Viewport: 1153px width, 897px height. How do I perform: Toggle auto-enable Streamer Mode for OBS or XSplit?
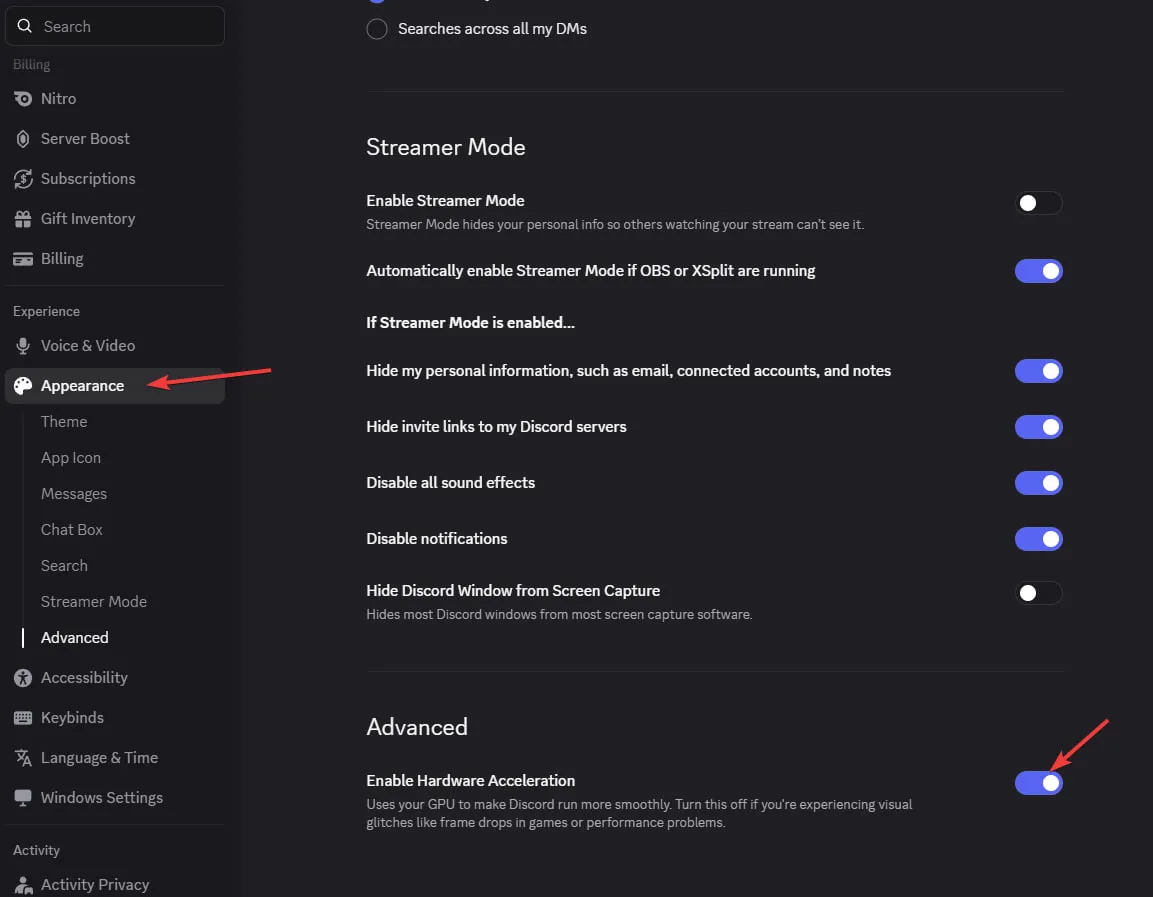(1038, 271)
